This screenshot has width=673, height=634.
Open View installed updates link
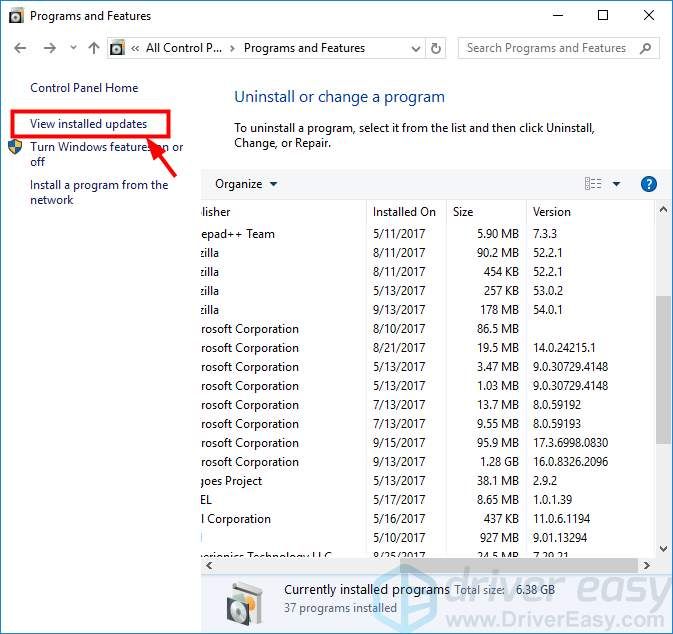click(x=88, y=124)
